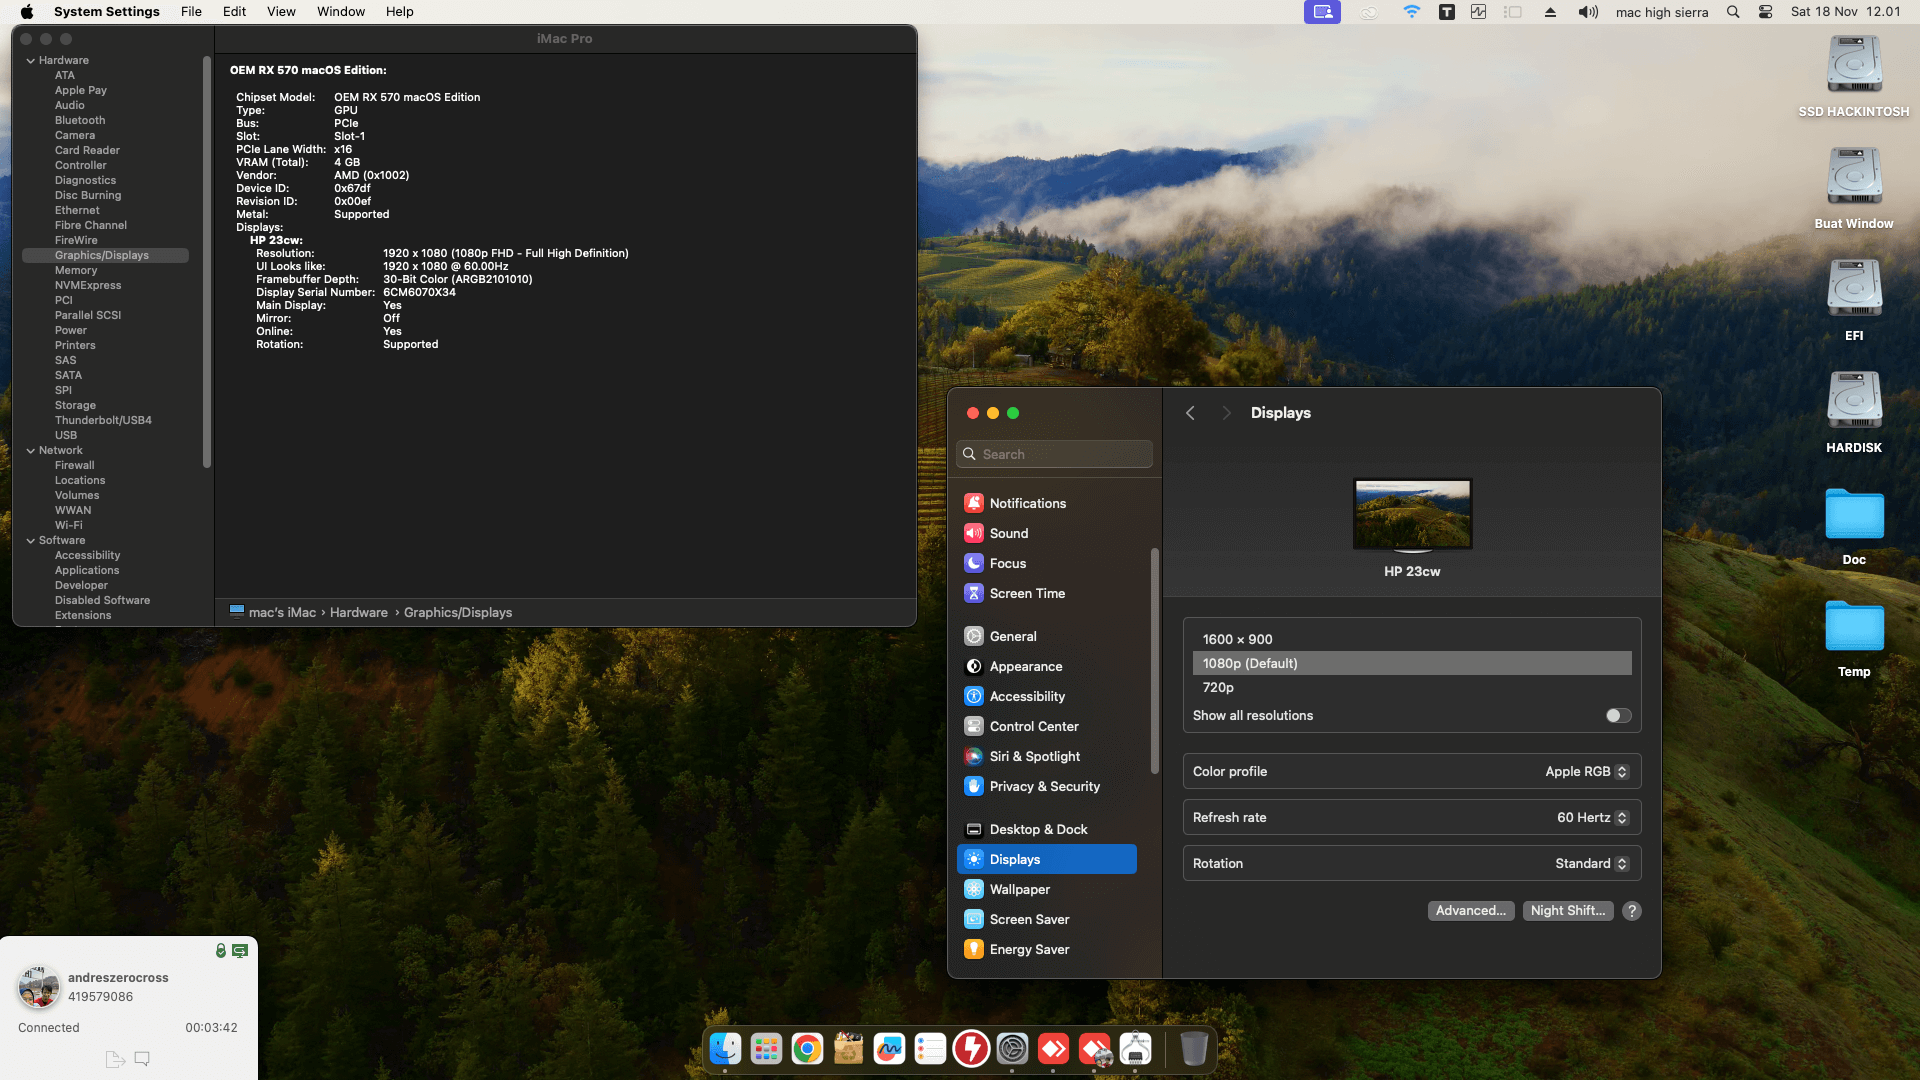This screenshot has width=1920, height=1080.
Task: Collapse the Hardware section in System Information tree
Action: tap(30, 60)
